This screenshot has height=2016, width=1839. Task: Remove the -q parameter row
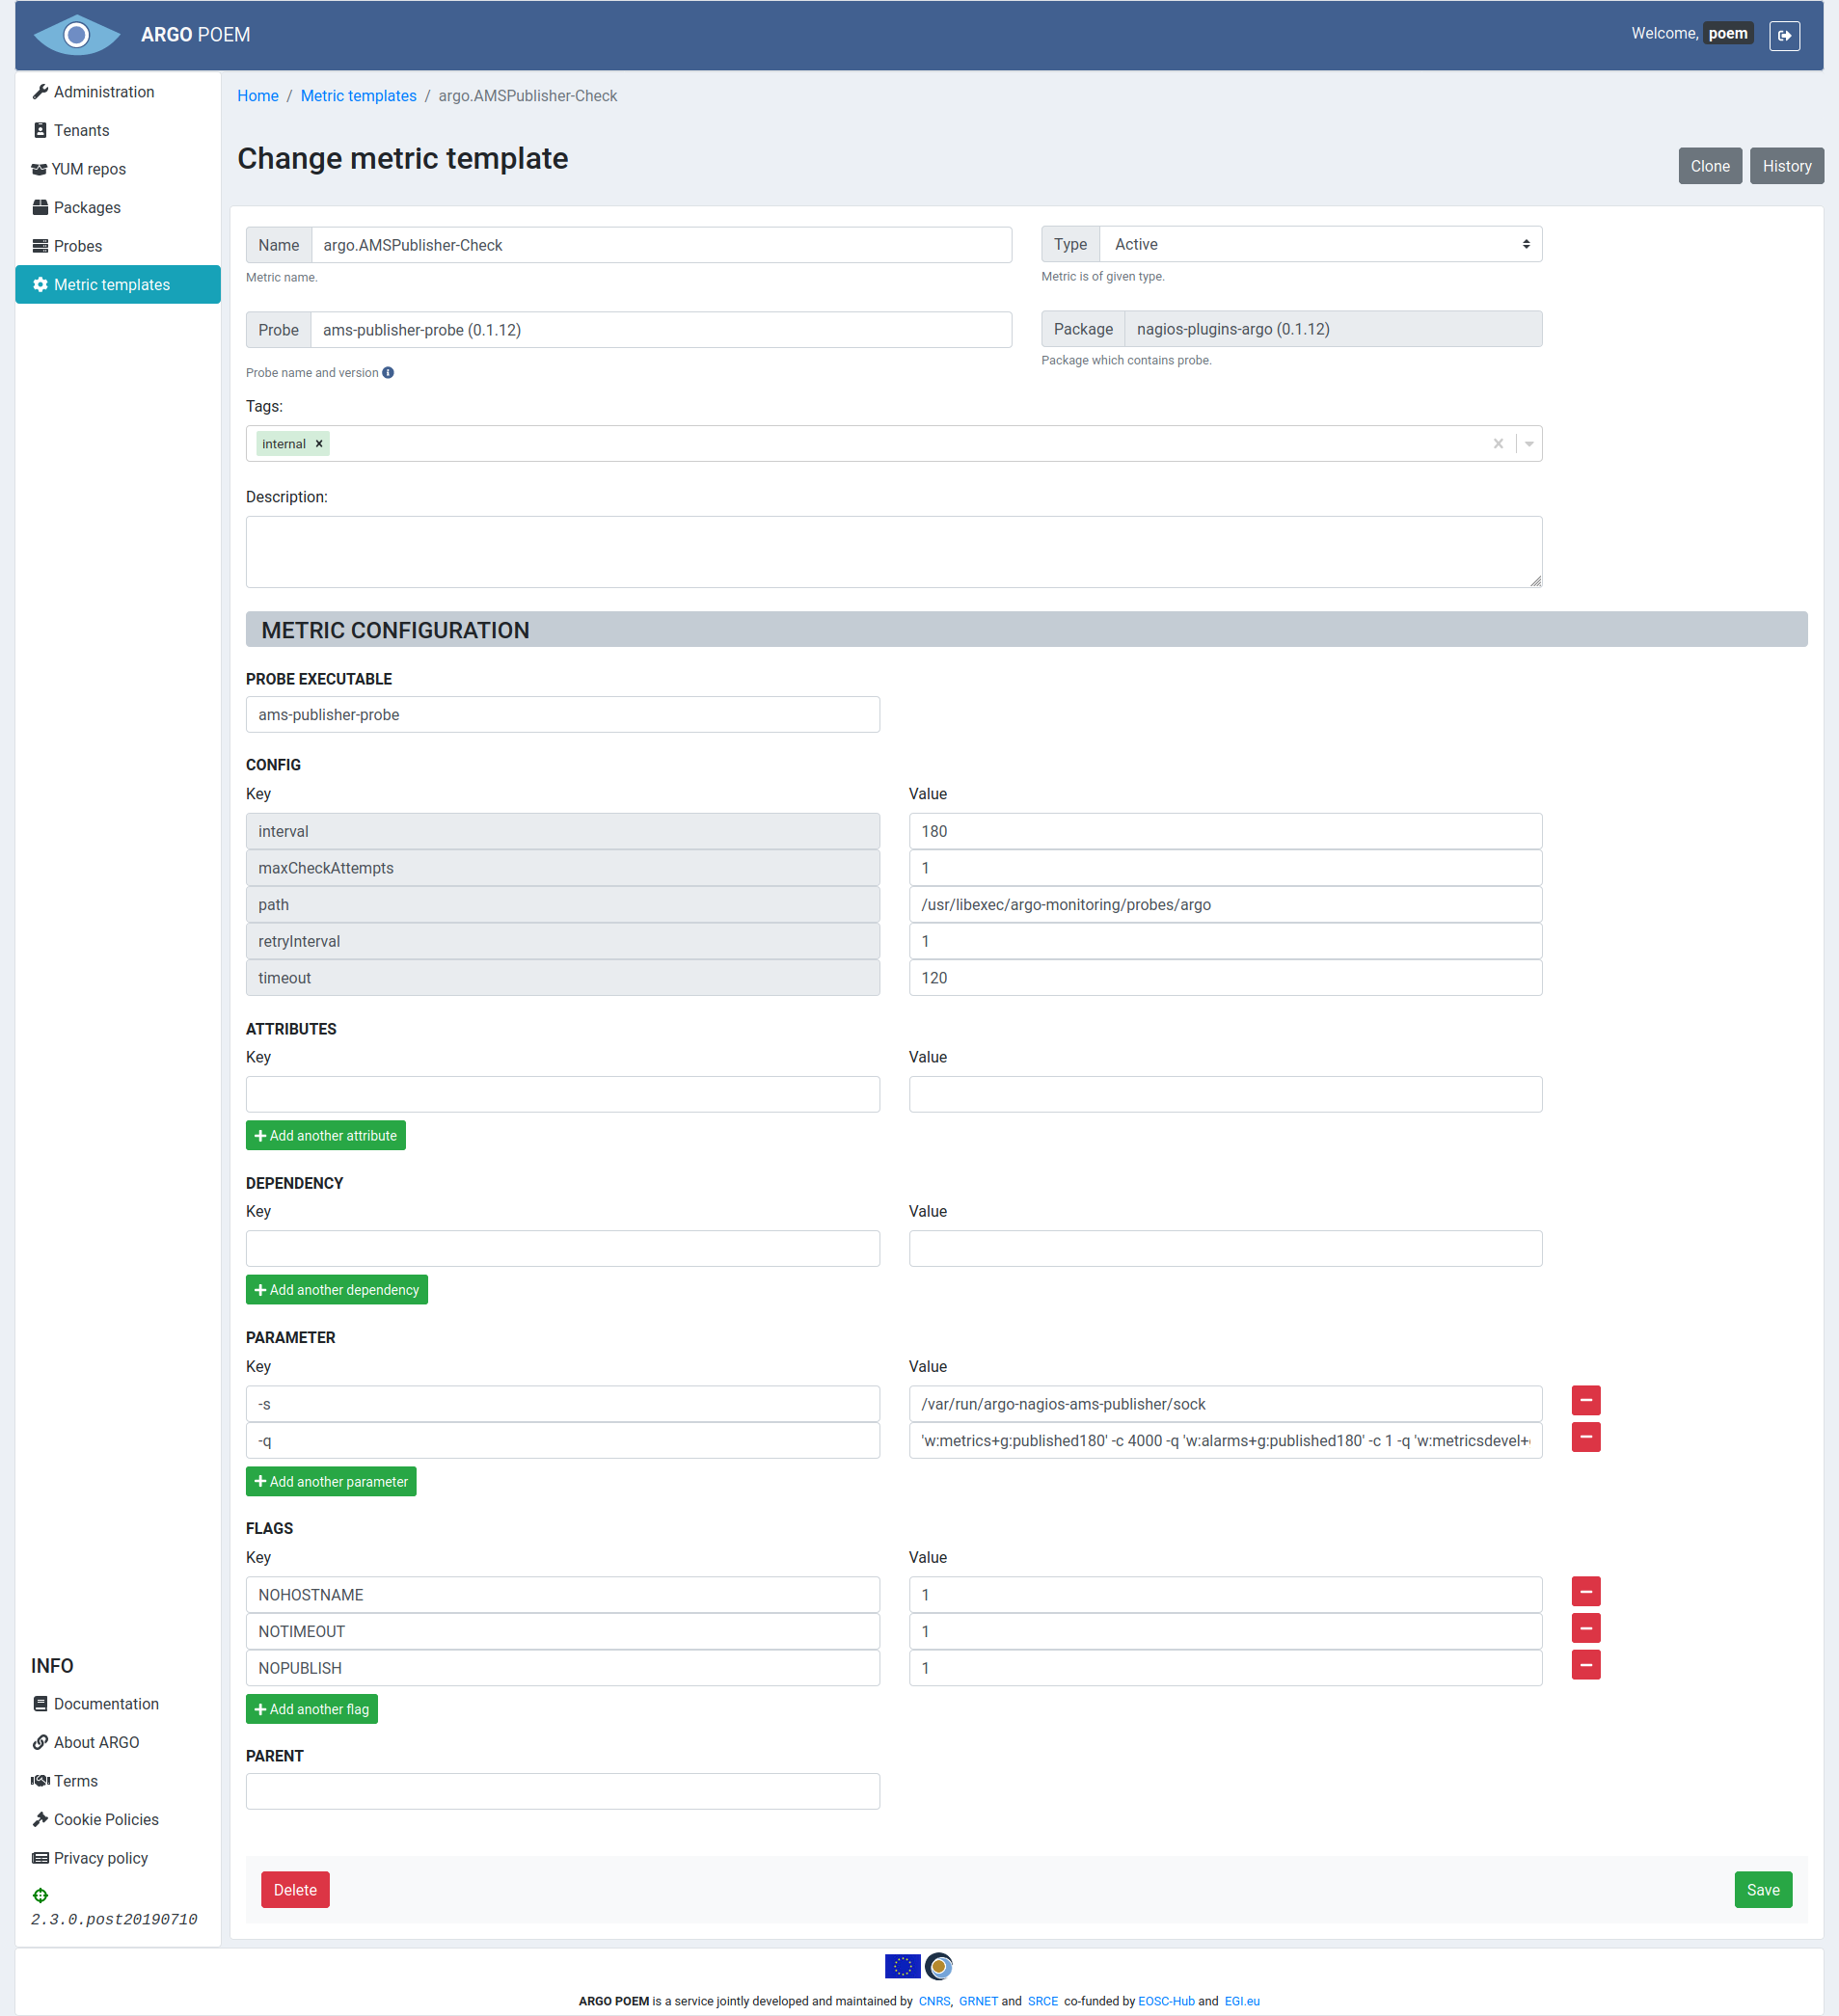(x=1586, y=1437)
